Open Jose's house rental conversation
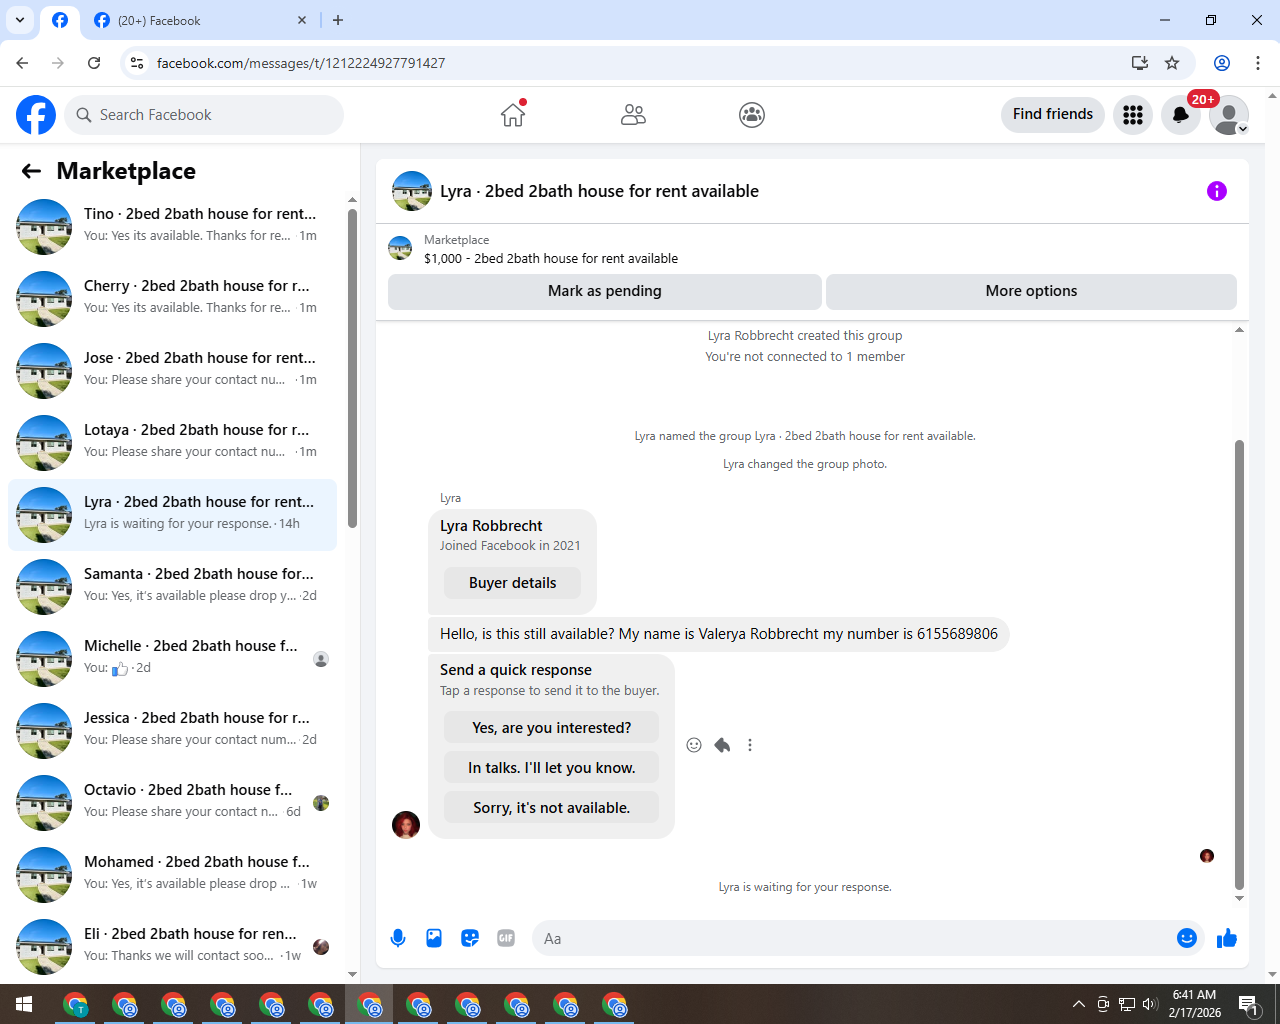 pyautogui.click(x=172, y=371)
